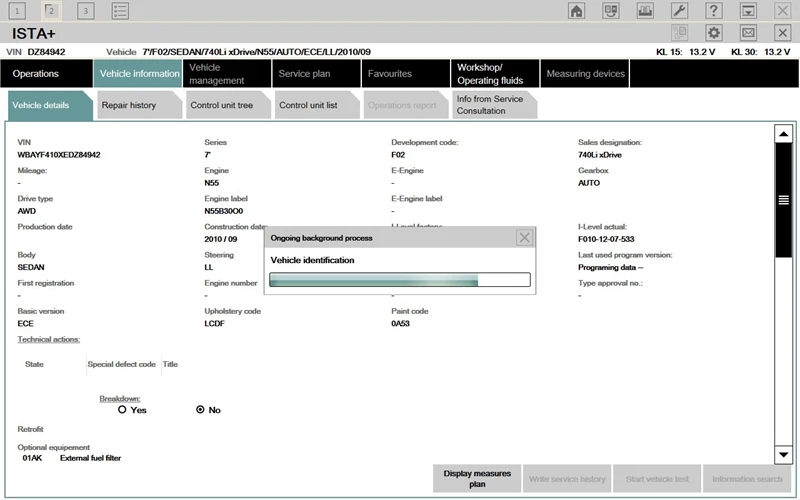The image size is (800, 500).
Task: Click the Information search button
Action: 747,479
